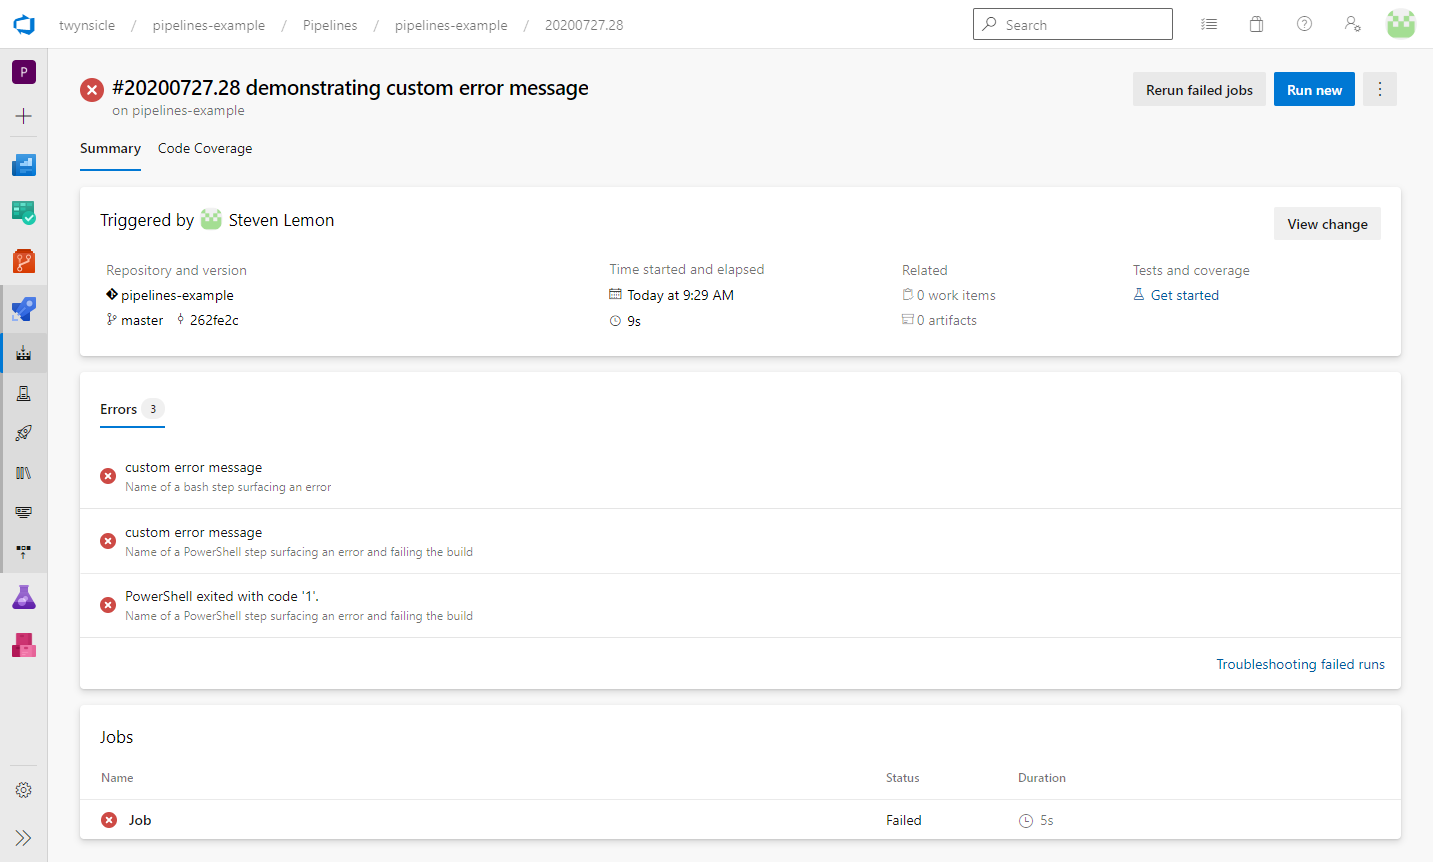The image size is (1433, 862).
Task: Open Troubleshooting failed runs link
Action: 1300,664
